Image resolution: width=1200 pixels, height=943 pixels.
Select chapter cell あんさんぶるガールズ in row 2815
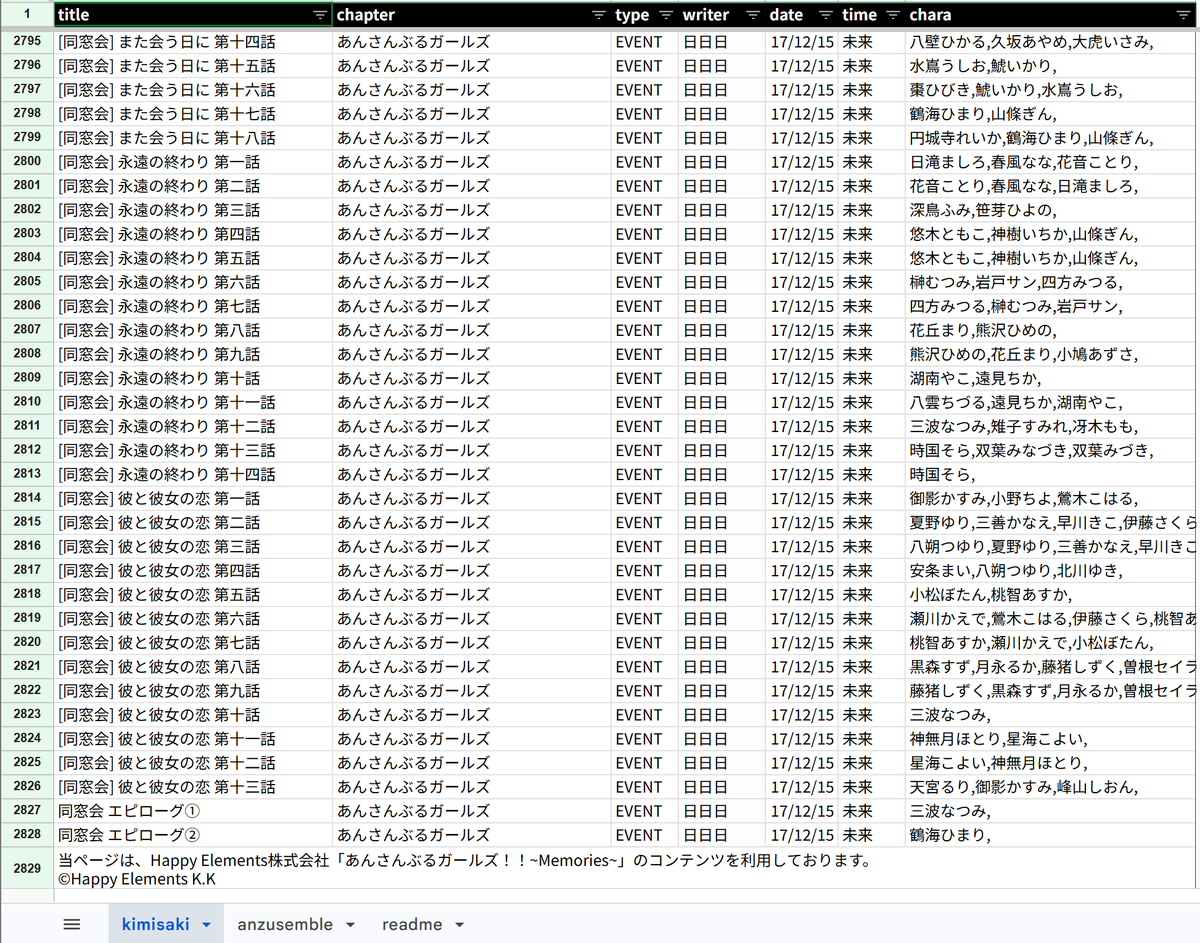[x=471, y=522]
